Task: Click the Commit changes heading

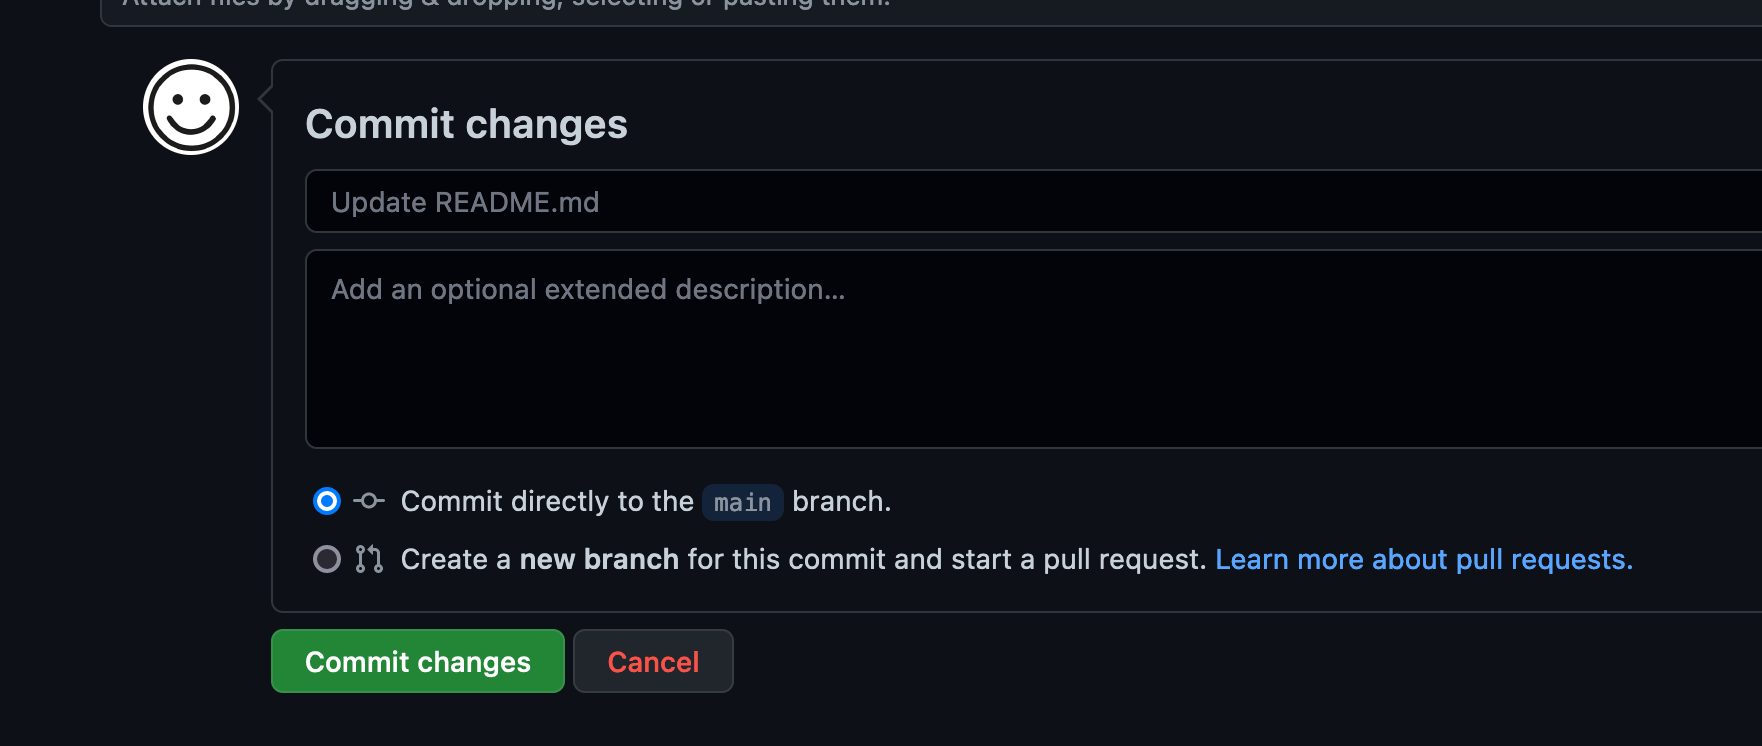Action: 466,123
